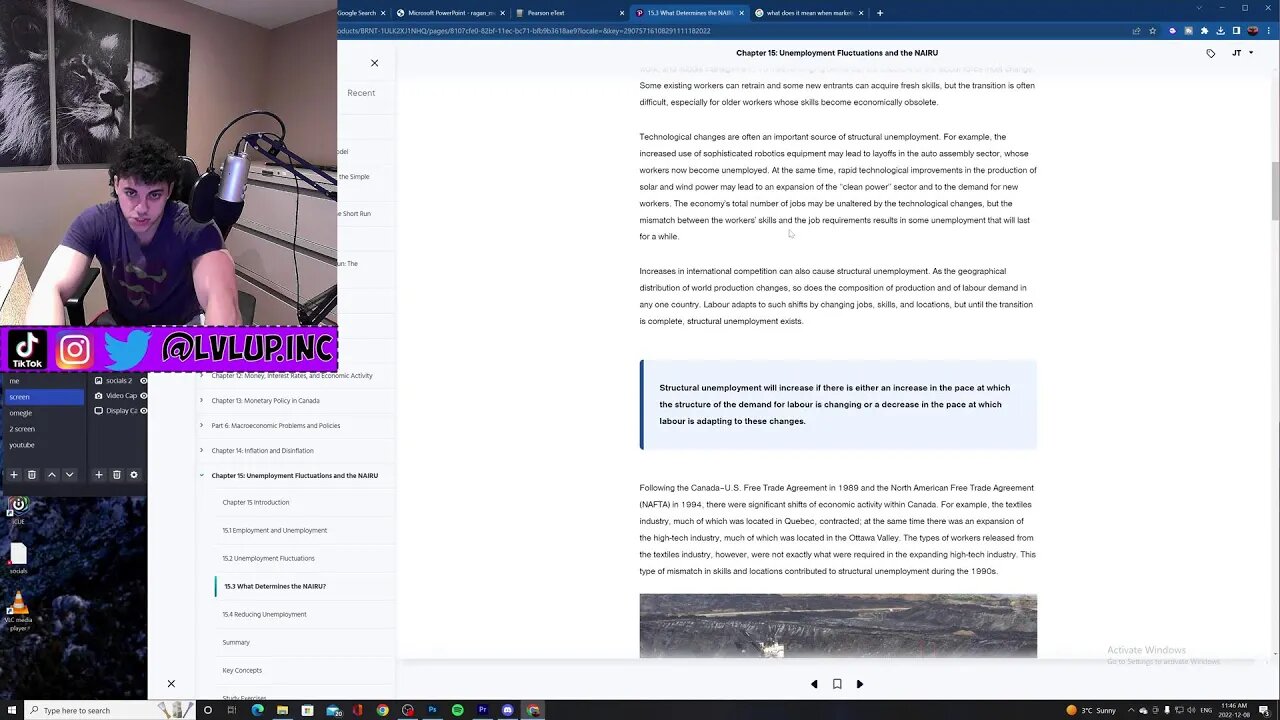Open the socials file on desktop
This screenshot has width=1280, height=720.
click(x=18, y=558)
